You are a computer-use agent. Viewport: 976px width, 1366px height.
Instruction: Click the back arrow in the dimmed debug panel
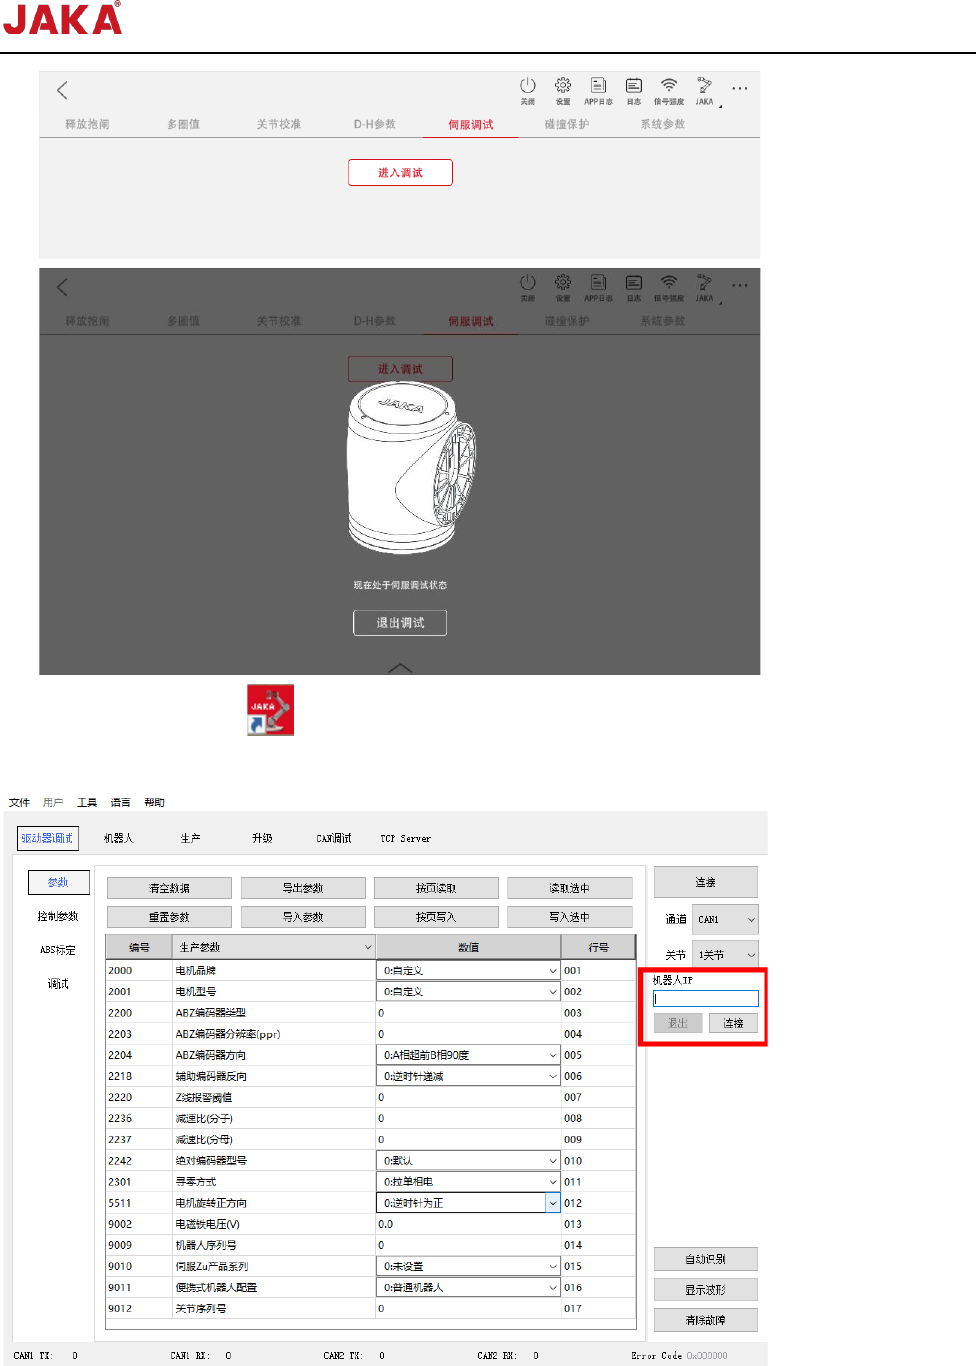pos(62,288)
